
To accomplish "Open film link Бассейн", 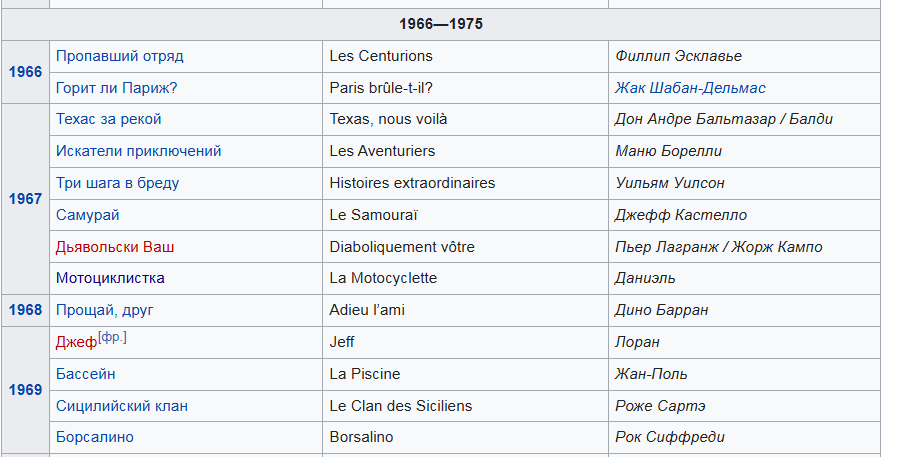I will [x=86, y=374].
